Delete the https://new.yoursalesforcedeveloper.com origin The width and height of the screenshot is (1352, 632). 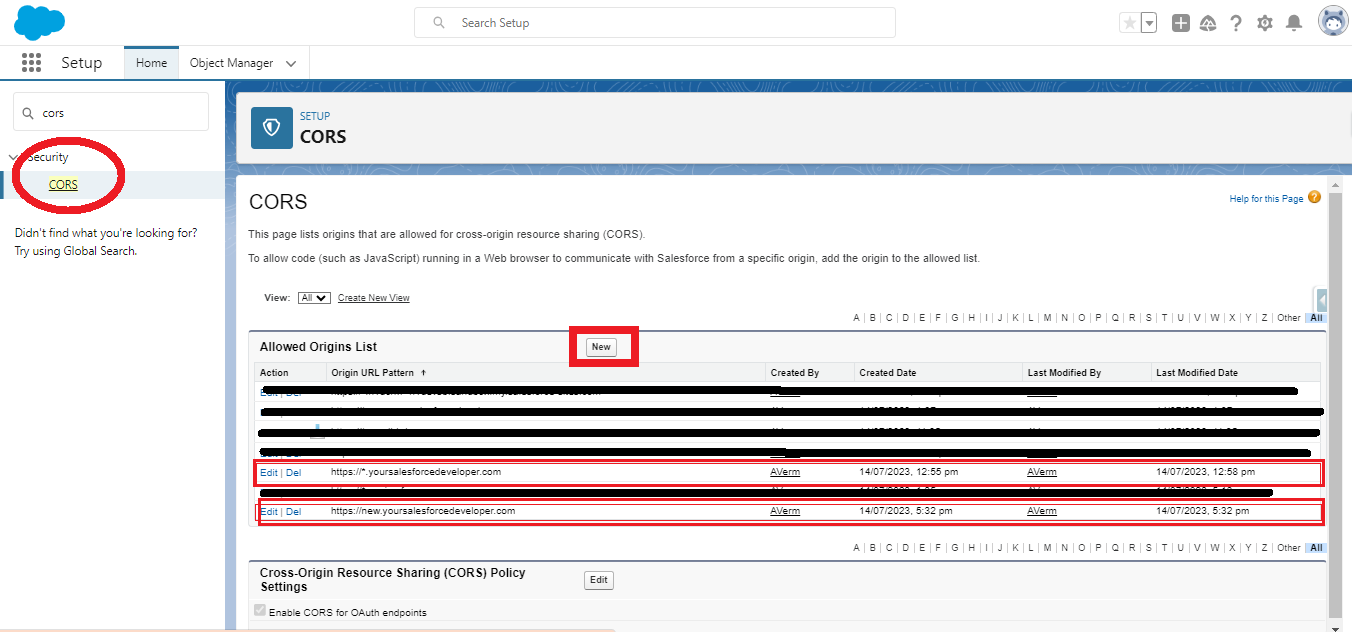(x=293, y=511)
